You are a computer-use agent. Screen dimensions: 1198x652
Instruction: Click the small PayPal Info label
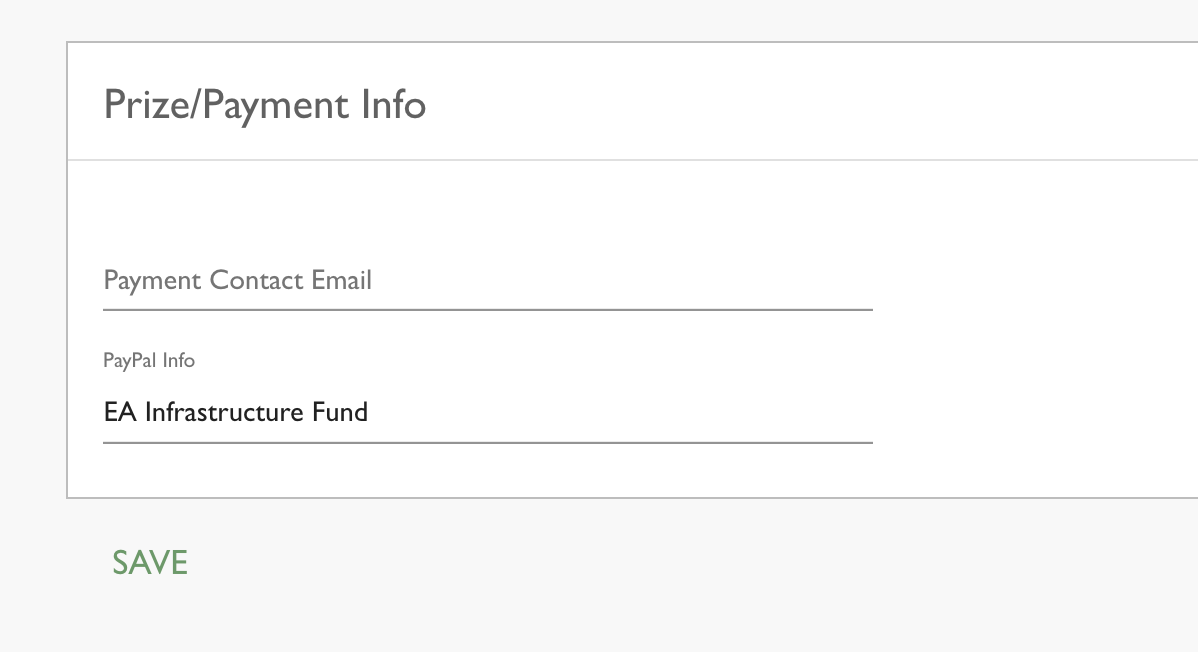tap(149, 360)
